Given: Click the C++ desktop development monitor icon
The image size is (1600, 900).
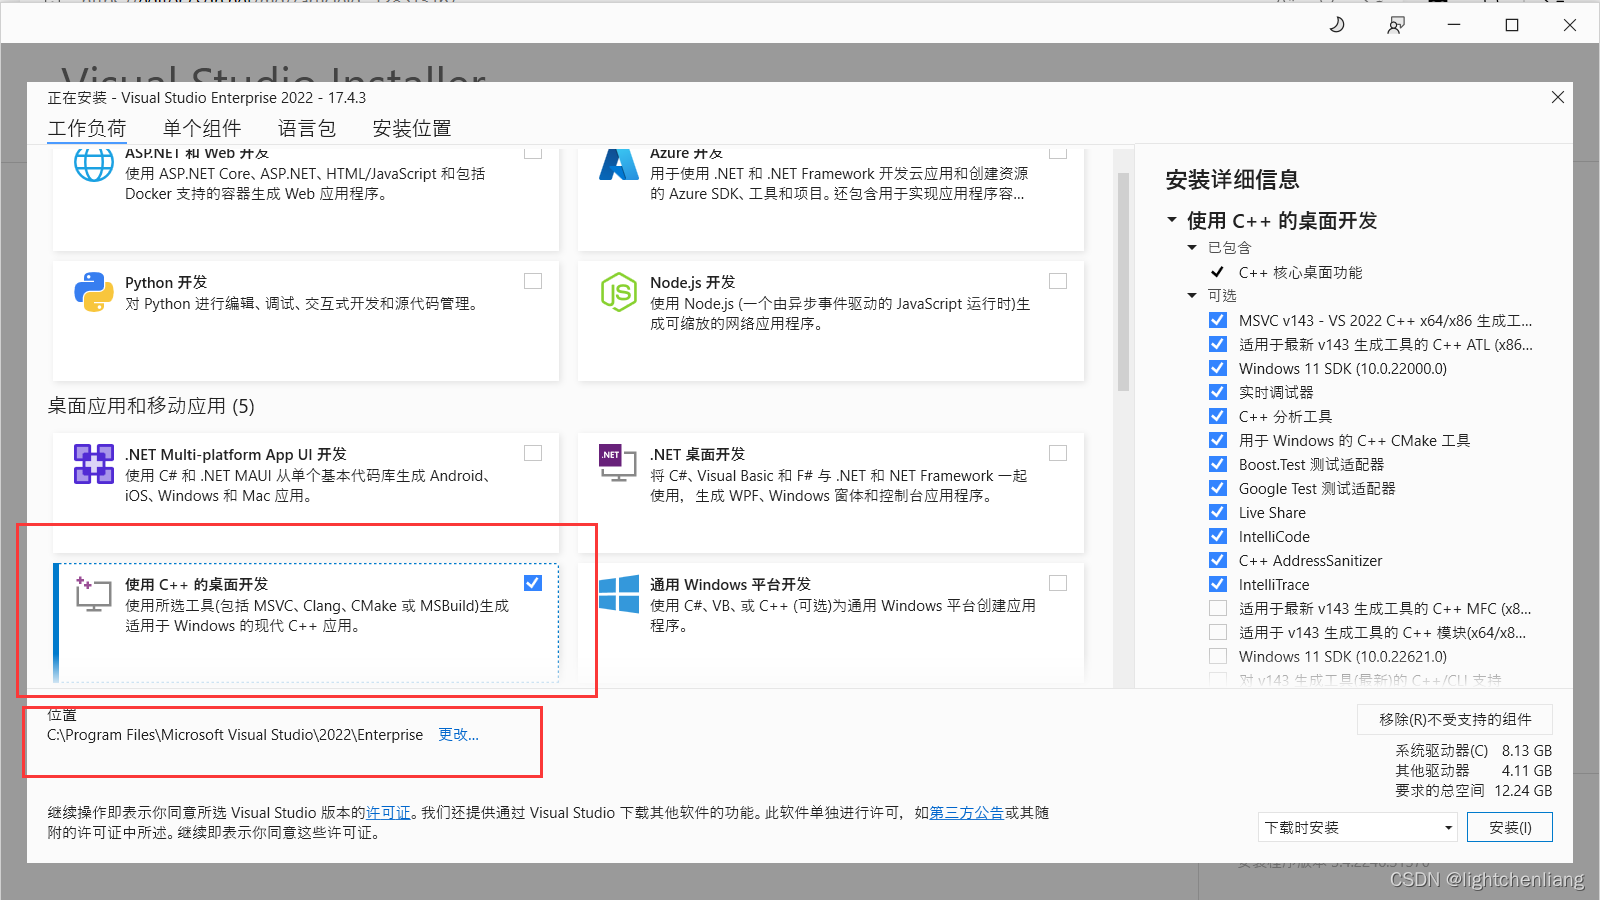Looking at the screenshot, I should pyautogui.click(x=93, y=594).
